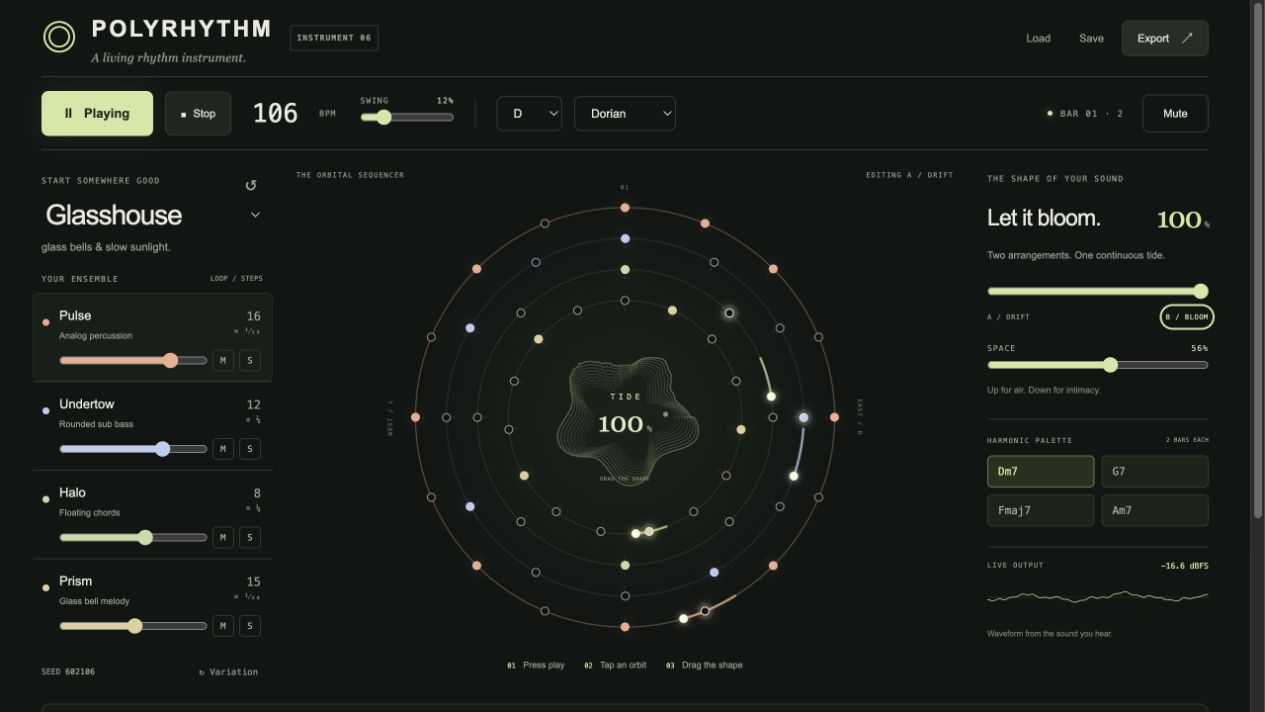Mute the Prism track with M
1265x712 pixels.
(x=223, y=626)
